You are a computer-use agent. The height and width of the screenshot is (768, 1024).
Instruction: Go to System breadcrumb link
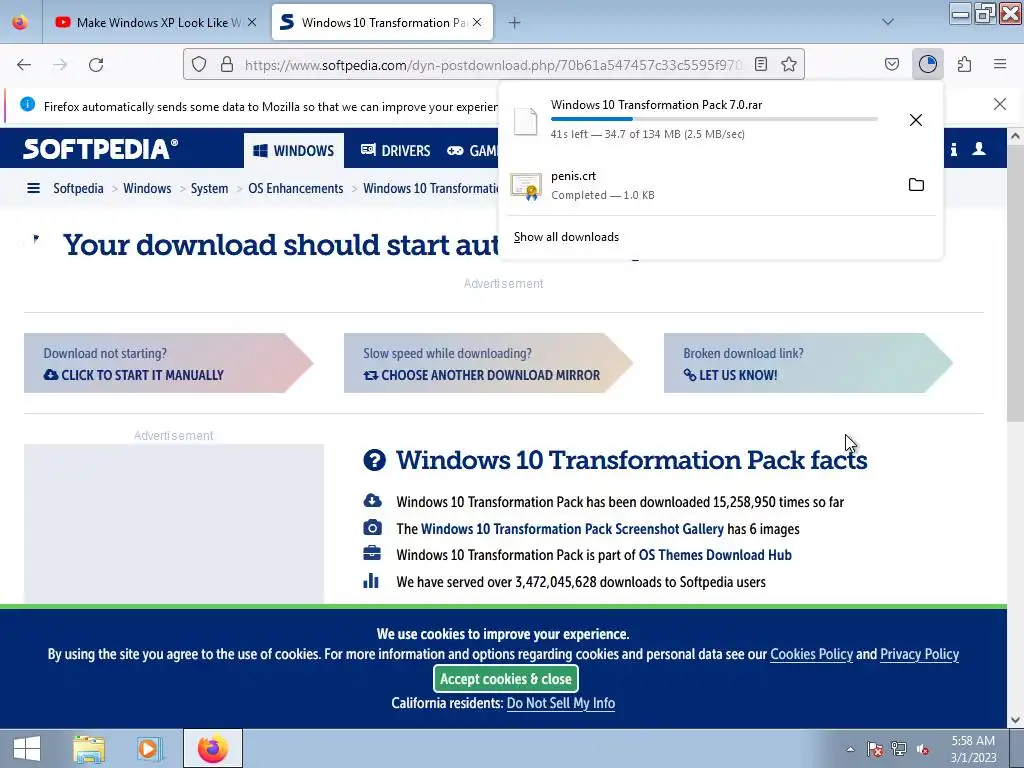209,189
